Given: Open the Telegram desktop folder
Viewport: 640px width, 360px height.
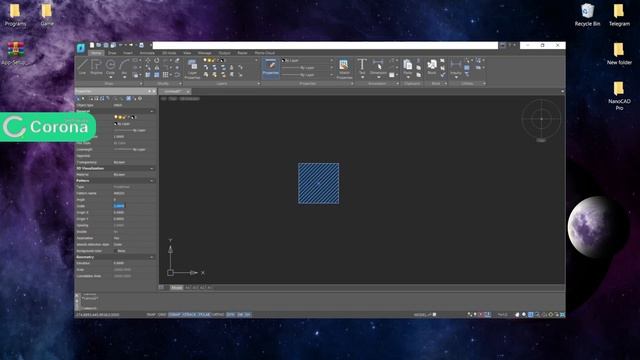Looking at the screenshot, I should click(x=619, y=16).
